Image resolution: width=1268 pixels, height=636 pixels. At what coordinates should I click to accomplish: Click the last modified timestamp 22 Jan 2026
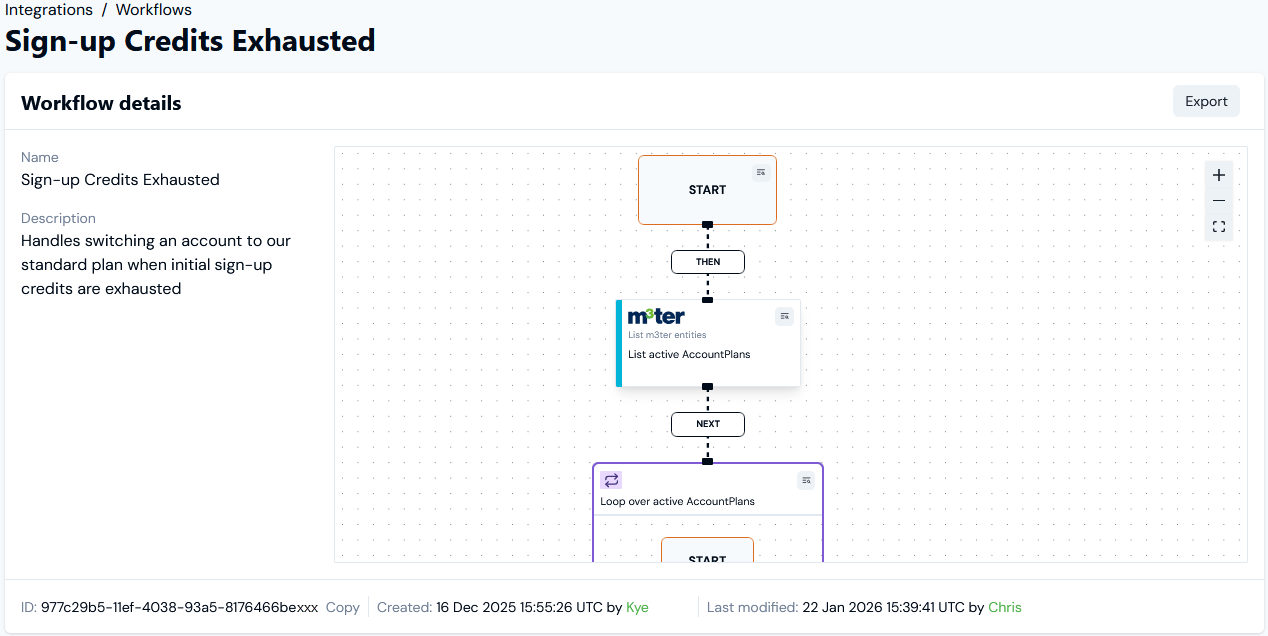[884, 607]
